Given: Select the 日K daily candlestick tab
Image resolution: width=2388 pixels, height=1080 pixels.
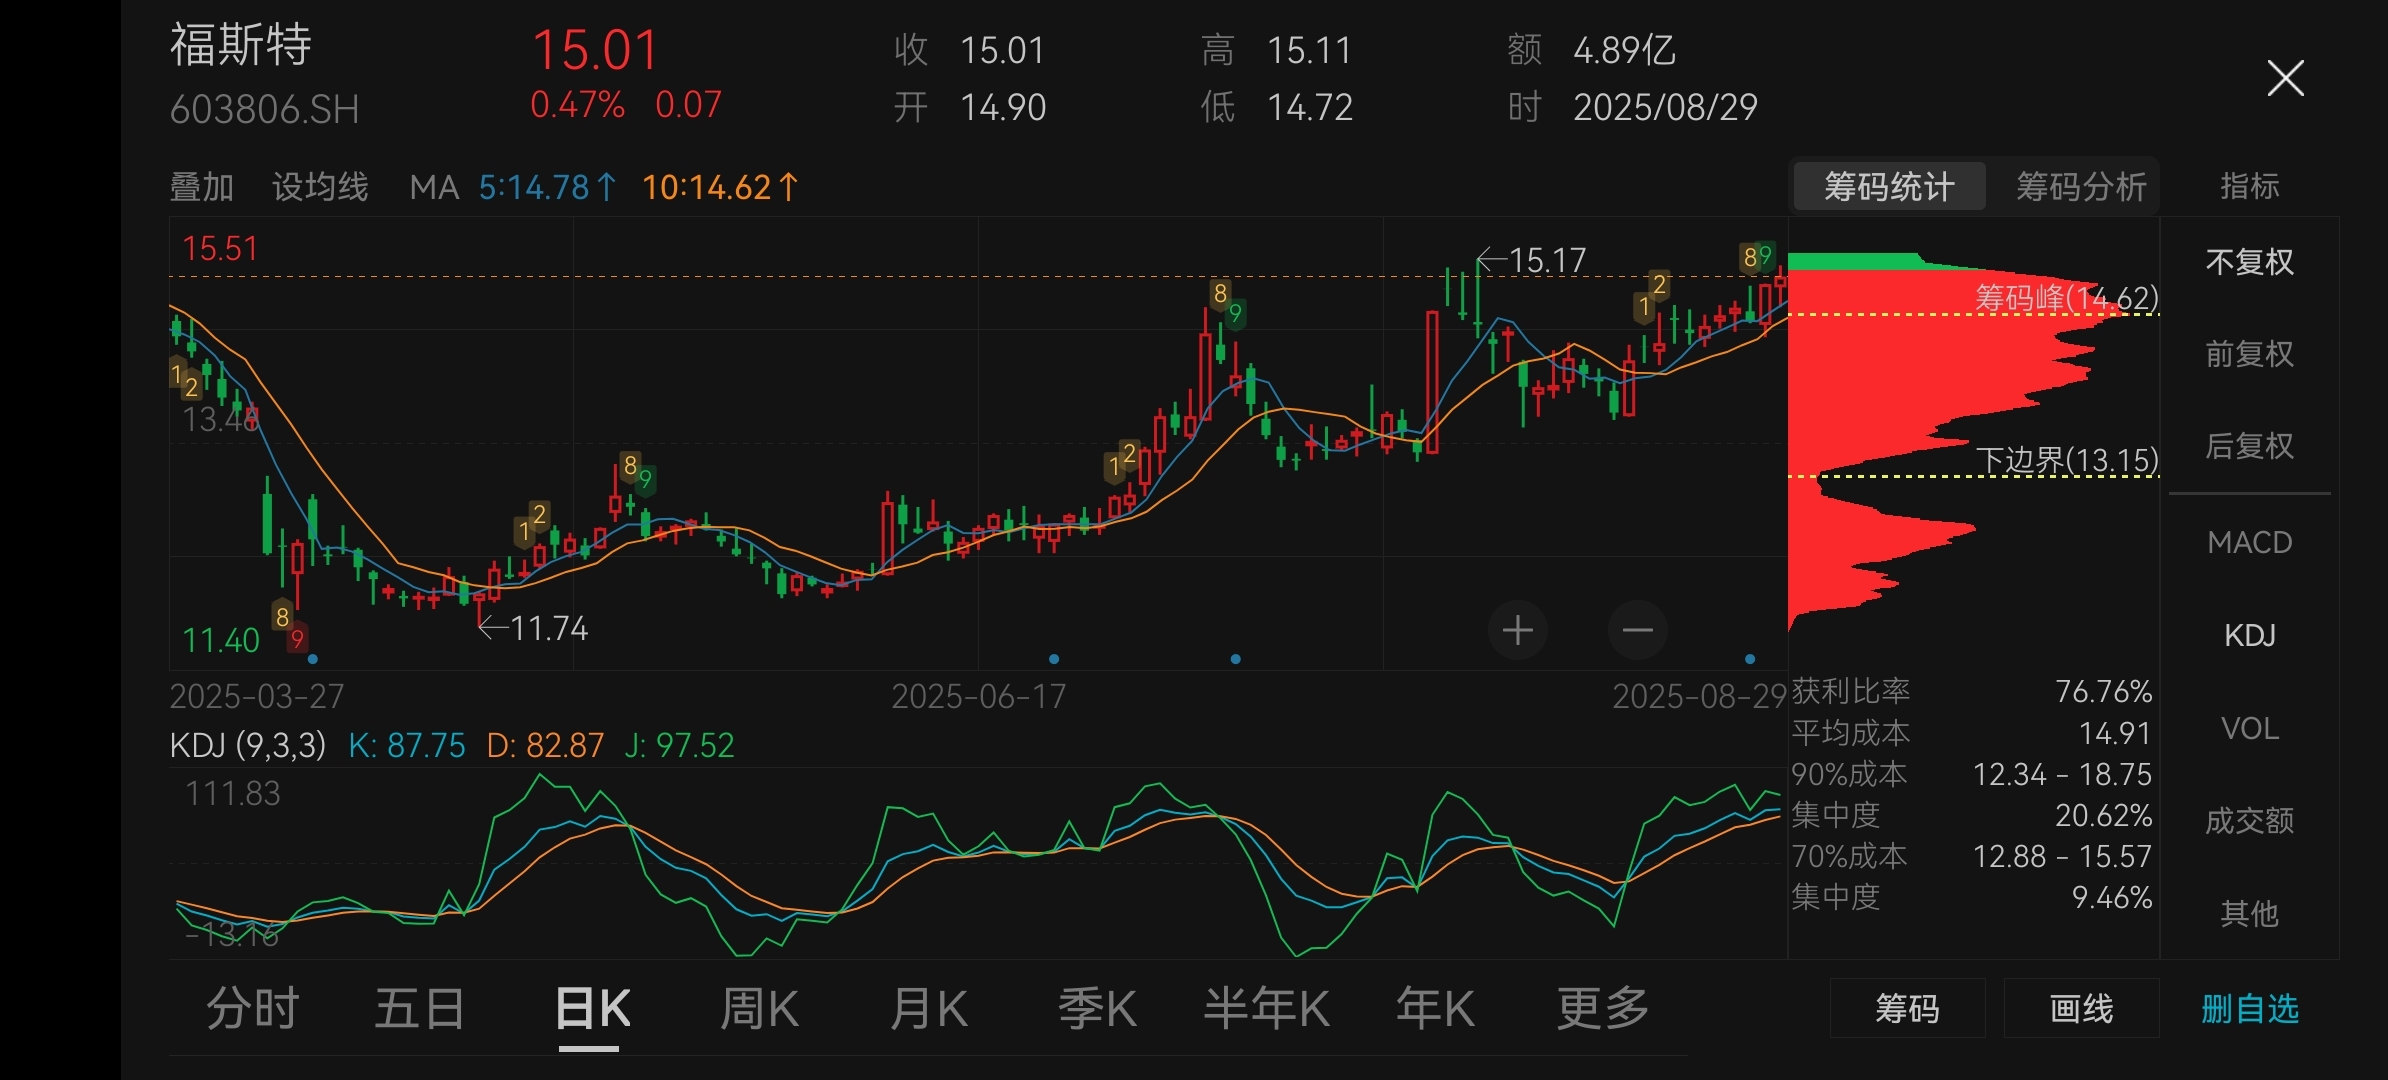Looking at the screenshot, I should [x=592, y=1008].
